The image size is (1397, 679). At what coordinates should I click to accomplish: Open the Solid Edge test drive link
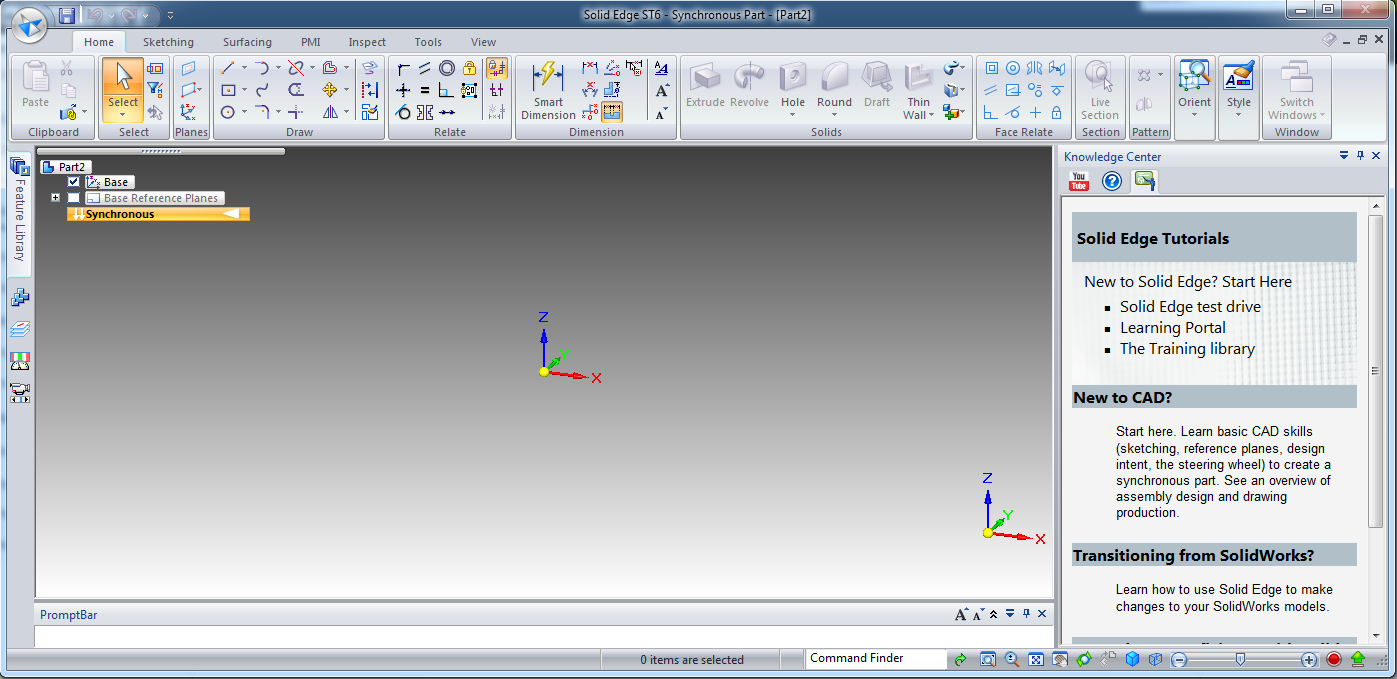pos(1190,307)
